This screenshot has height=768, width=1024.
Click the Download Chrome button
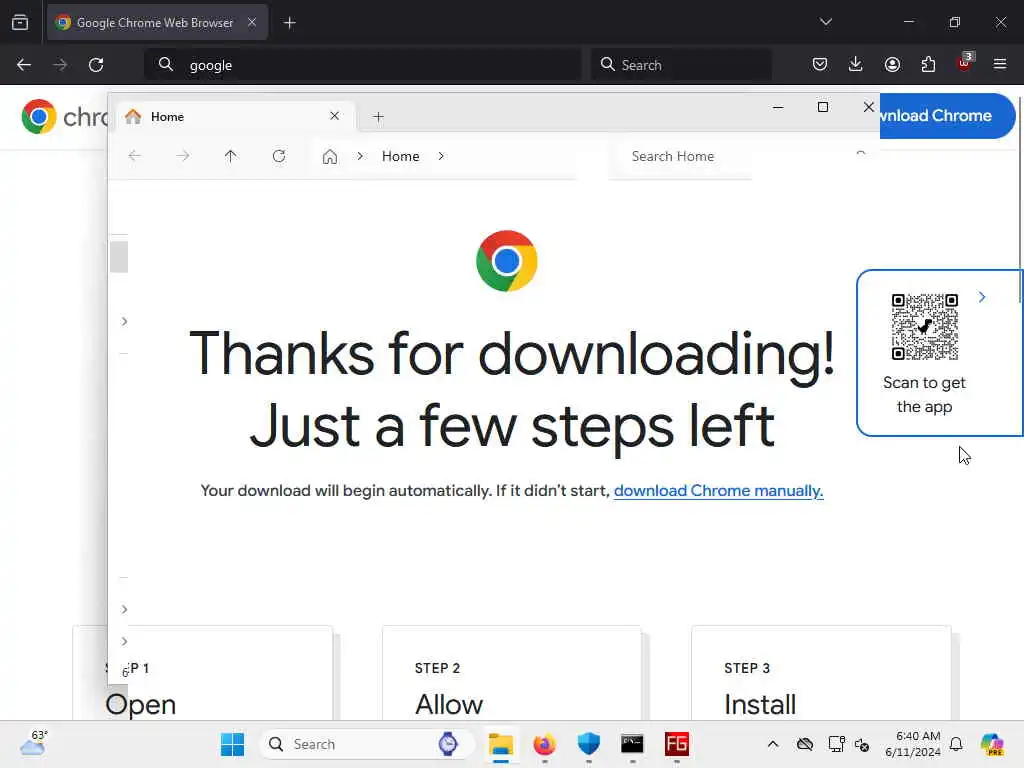pos(947,116)
